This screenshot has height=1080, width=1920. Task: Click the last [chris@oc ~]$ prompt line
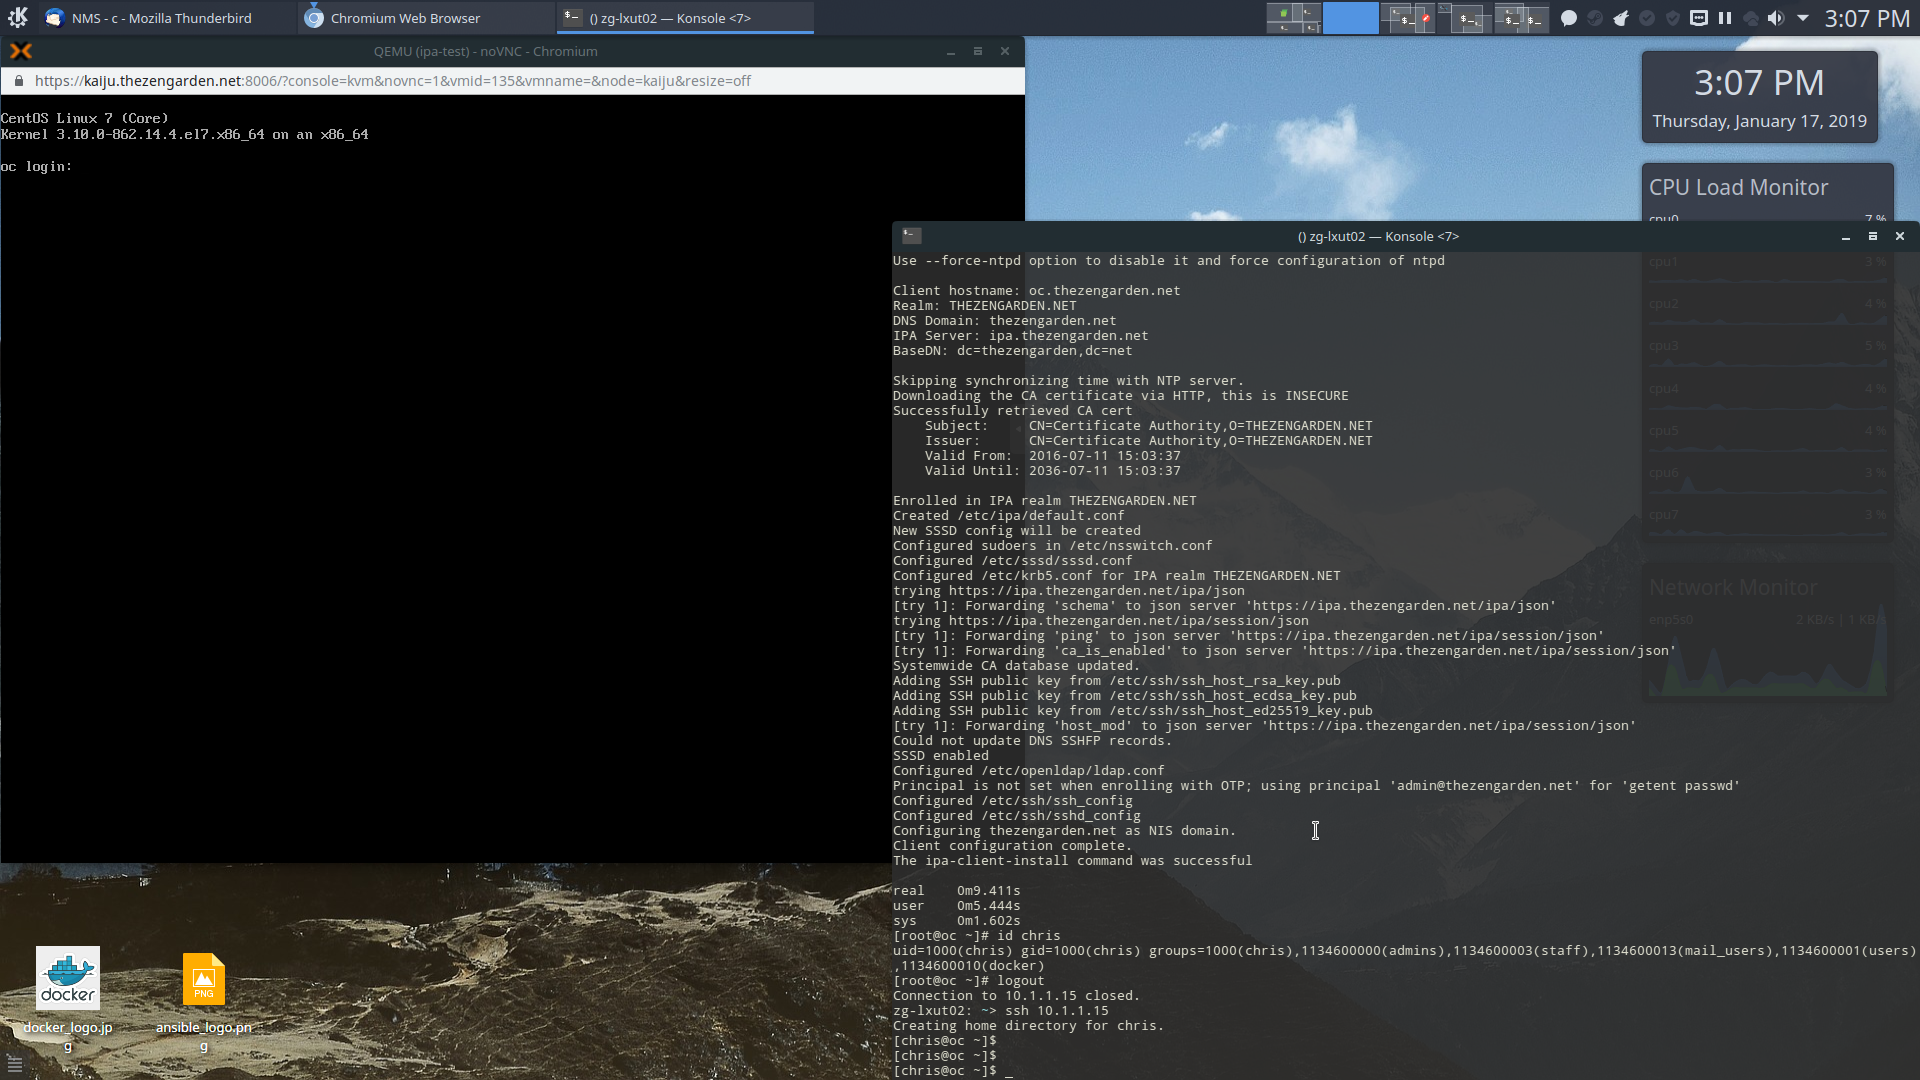point(945,1070)
